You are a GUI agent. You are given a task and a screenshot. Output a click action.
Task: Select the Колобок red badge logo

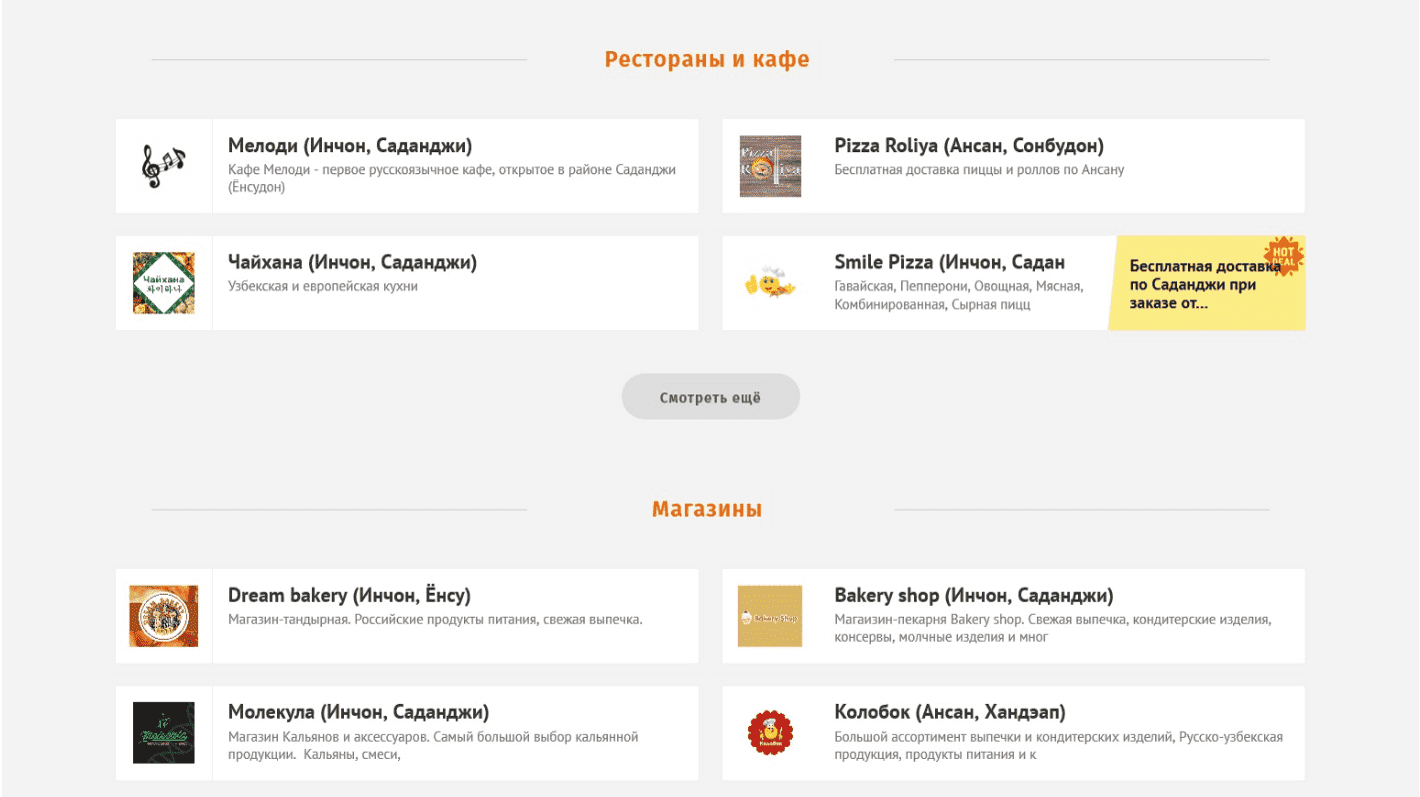tap(770, 733)
